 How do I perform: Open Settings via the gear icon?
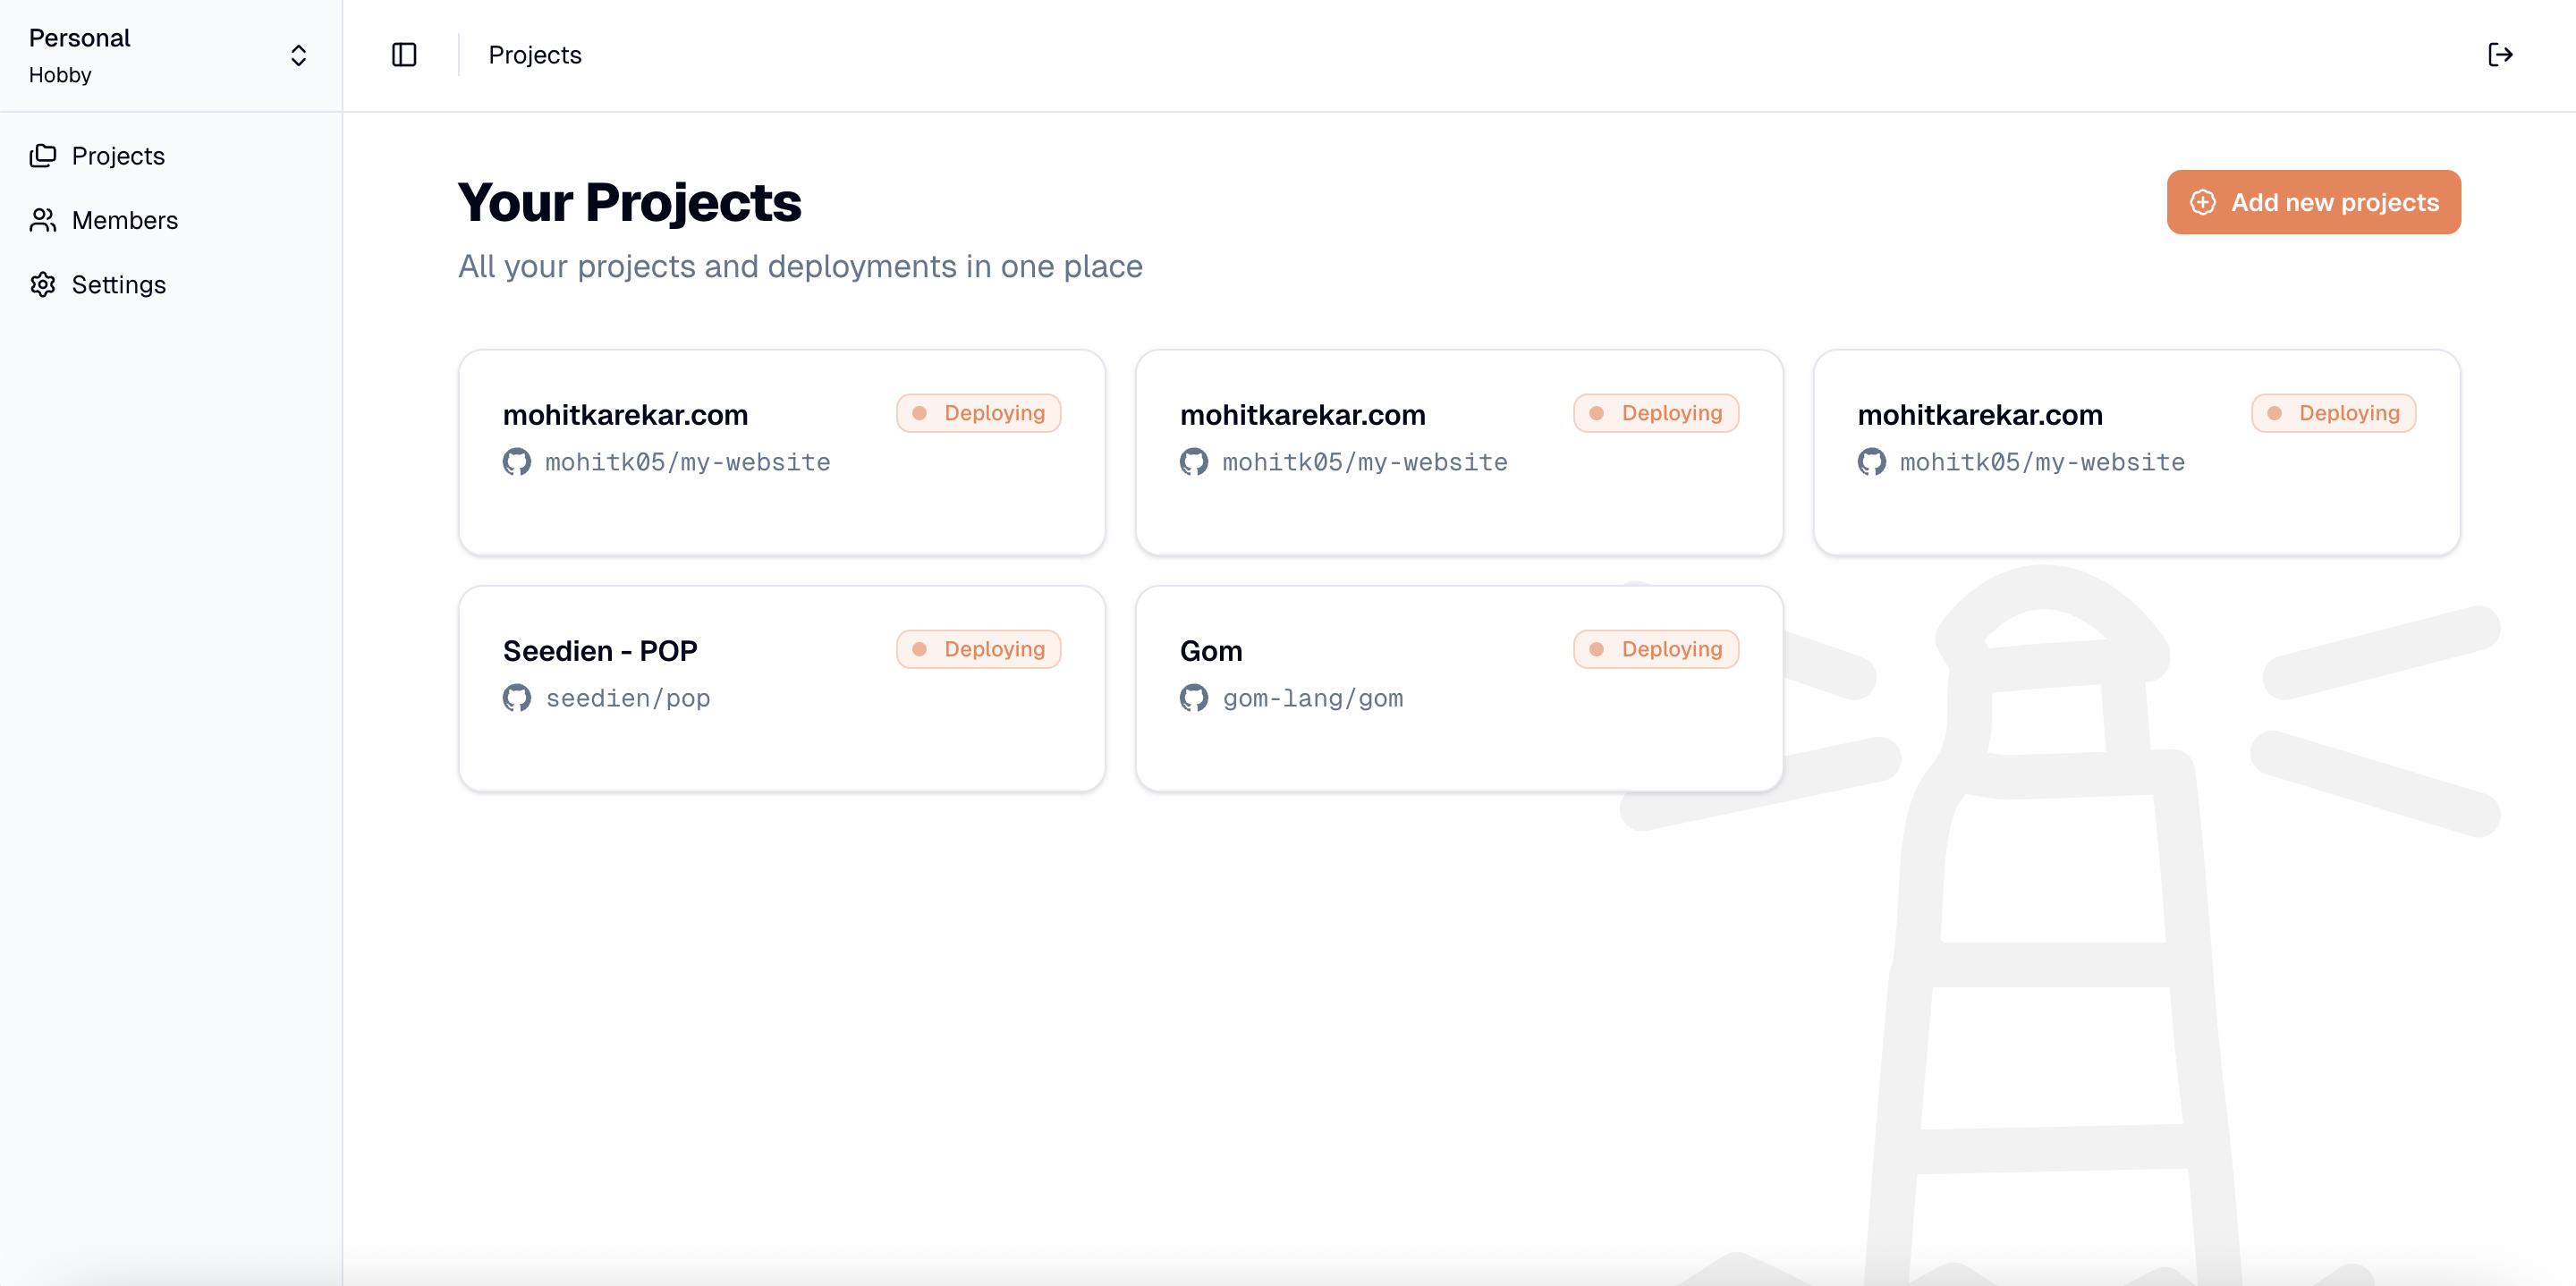tap(44, 284)
